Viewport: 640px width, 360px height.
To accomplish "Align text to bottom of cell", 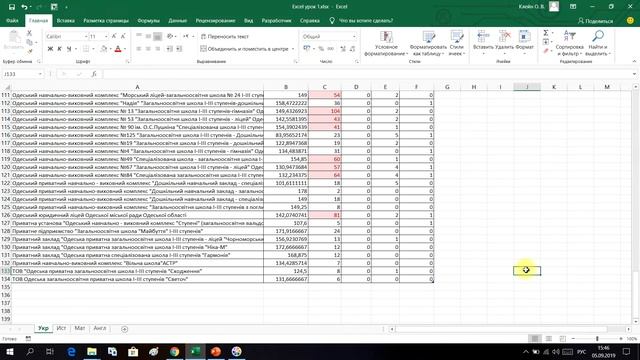I will [158, 36].
